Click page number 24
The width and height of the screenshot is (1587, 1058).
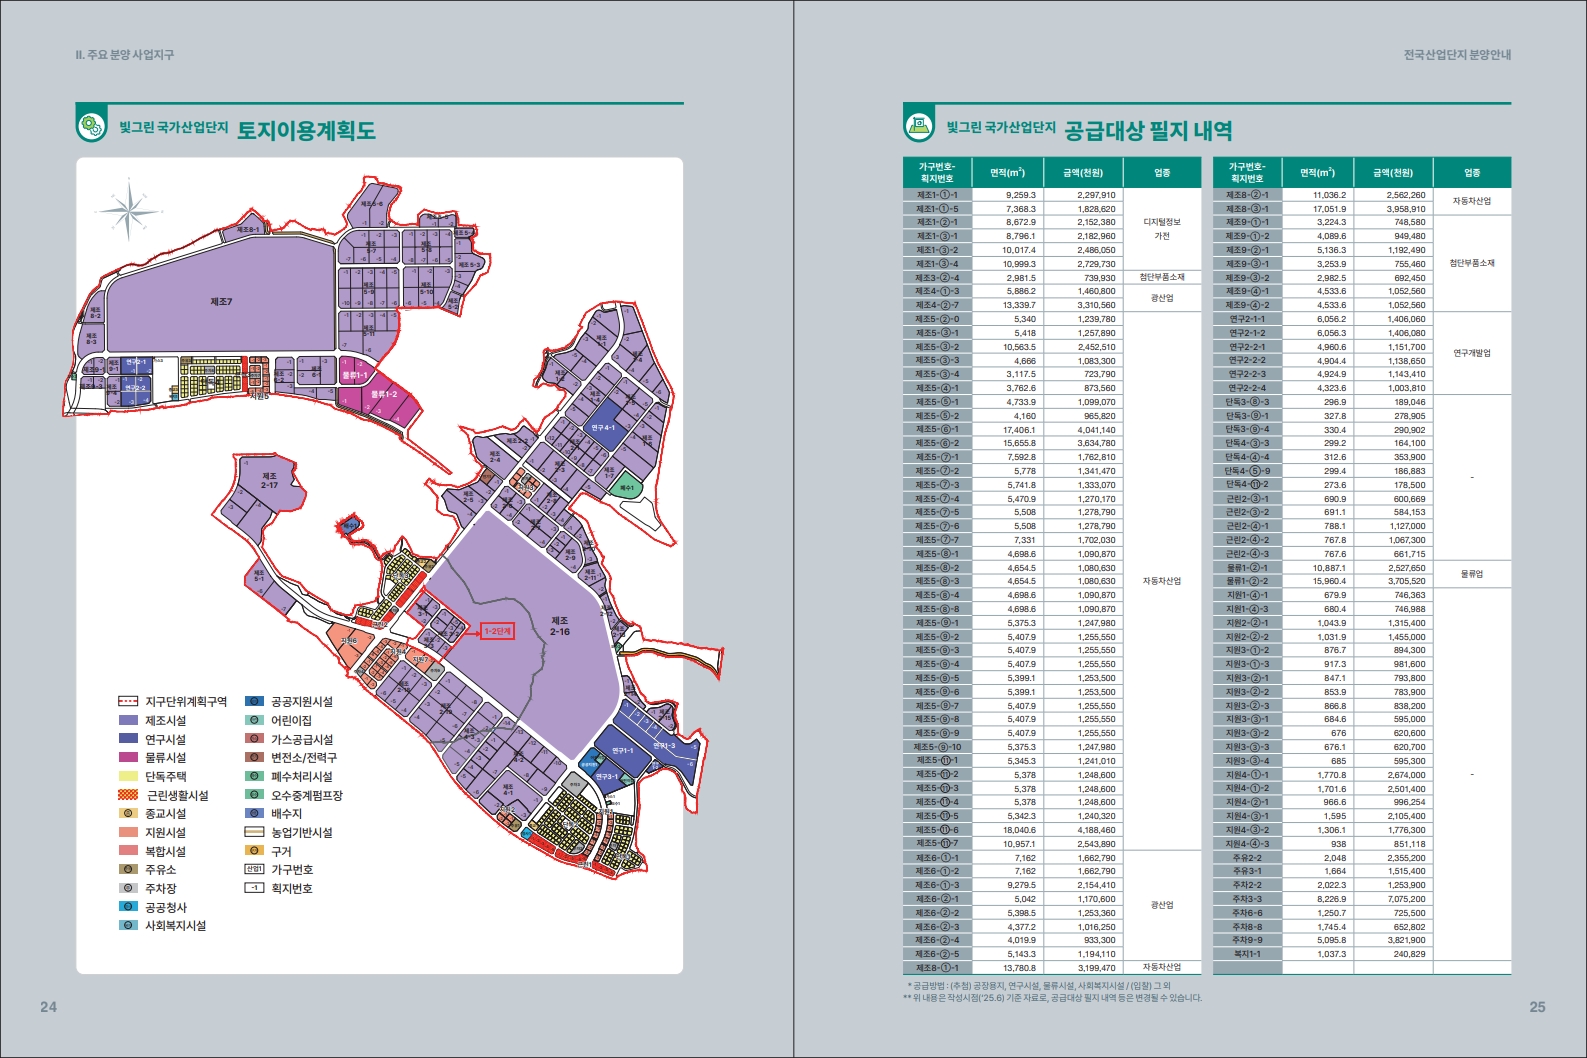point(48,1007)
